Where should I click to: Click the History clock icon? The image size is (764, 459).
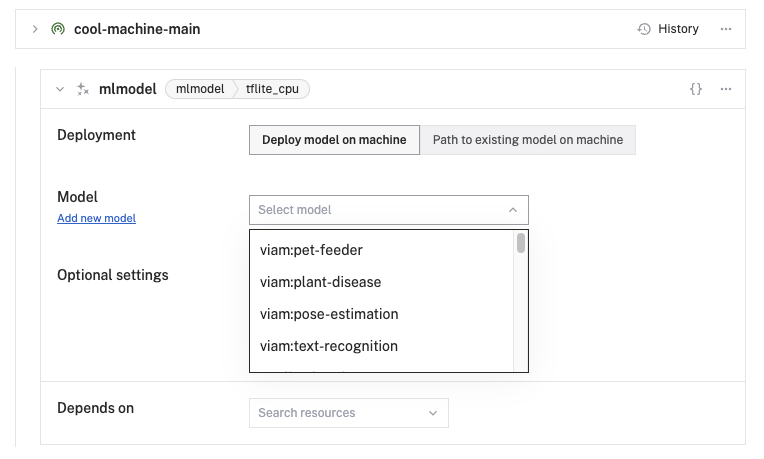click(x=644, y=29)
